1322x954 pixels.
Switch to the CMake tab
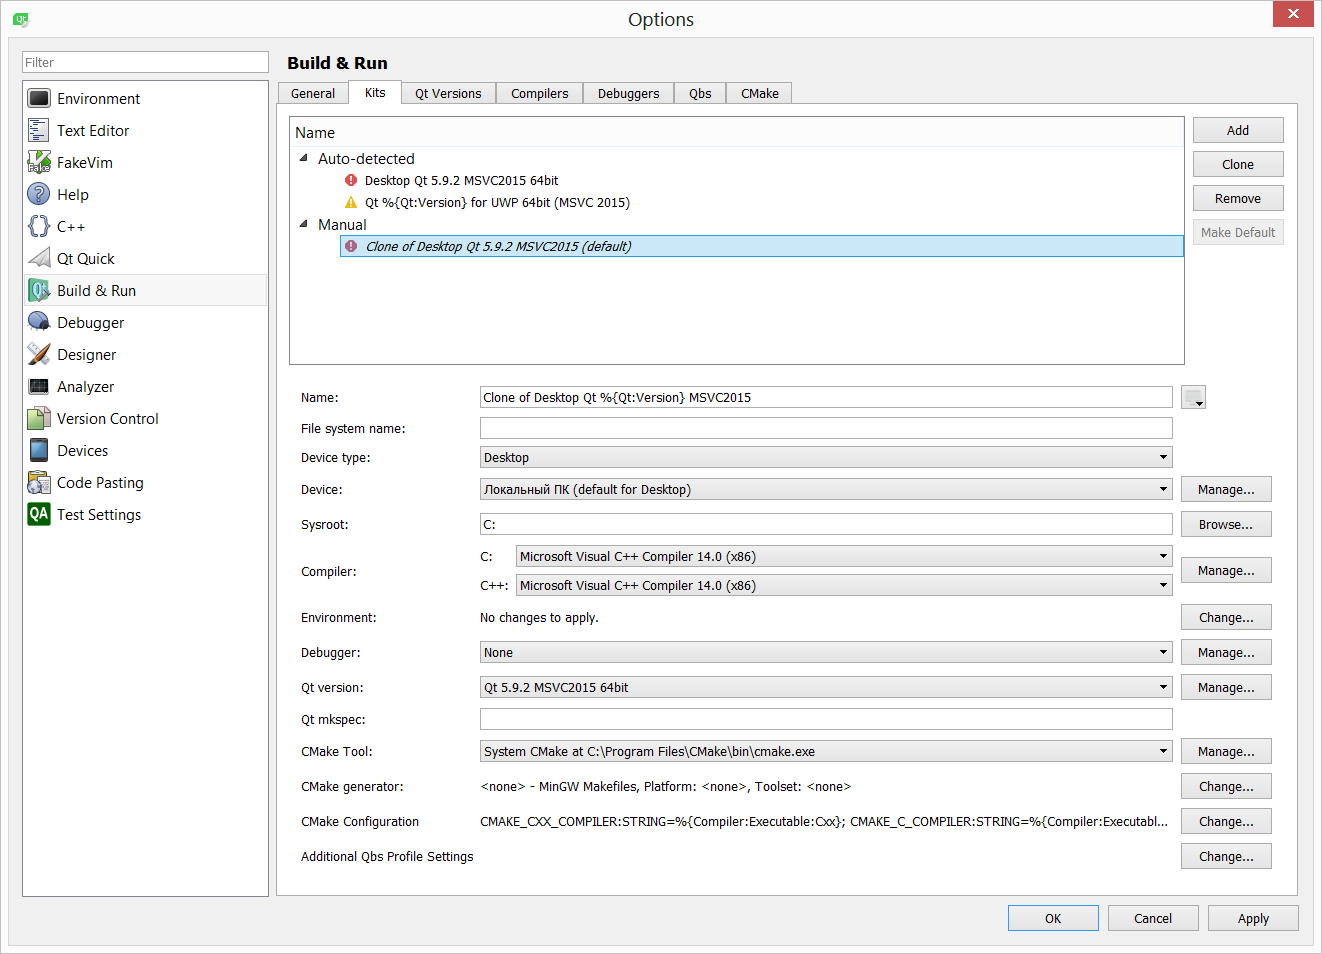(x=760, y=93)
